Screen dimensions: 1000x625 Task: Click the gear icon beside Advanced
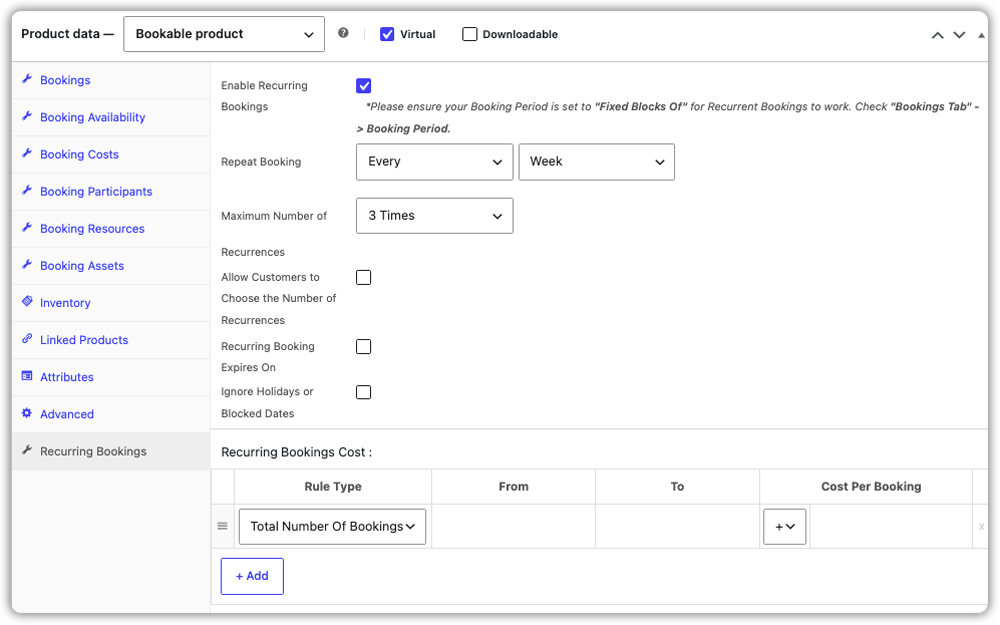[x=27, y=413]
